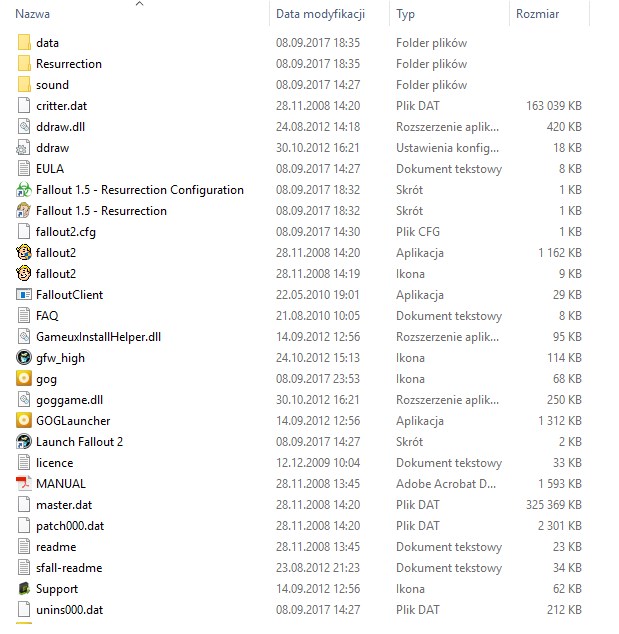This screenshot has width=619, height=634.
Task: Click the fallout2 Ikona Vault Boy icon
Action: tap(23, 274)
